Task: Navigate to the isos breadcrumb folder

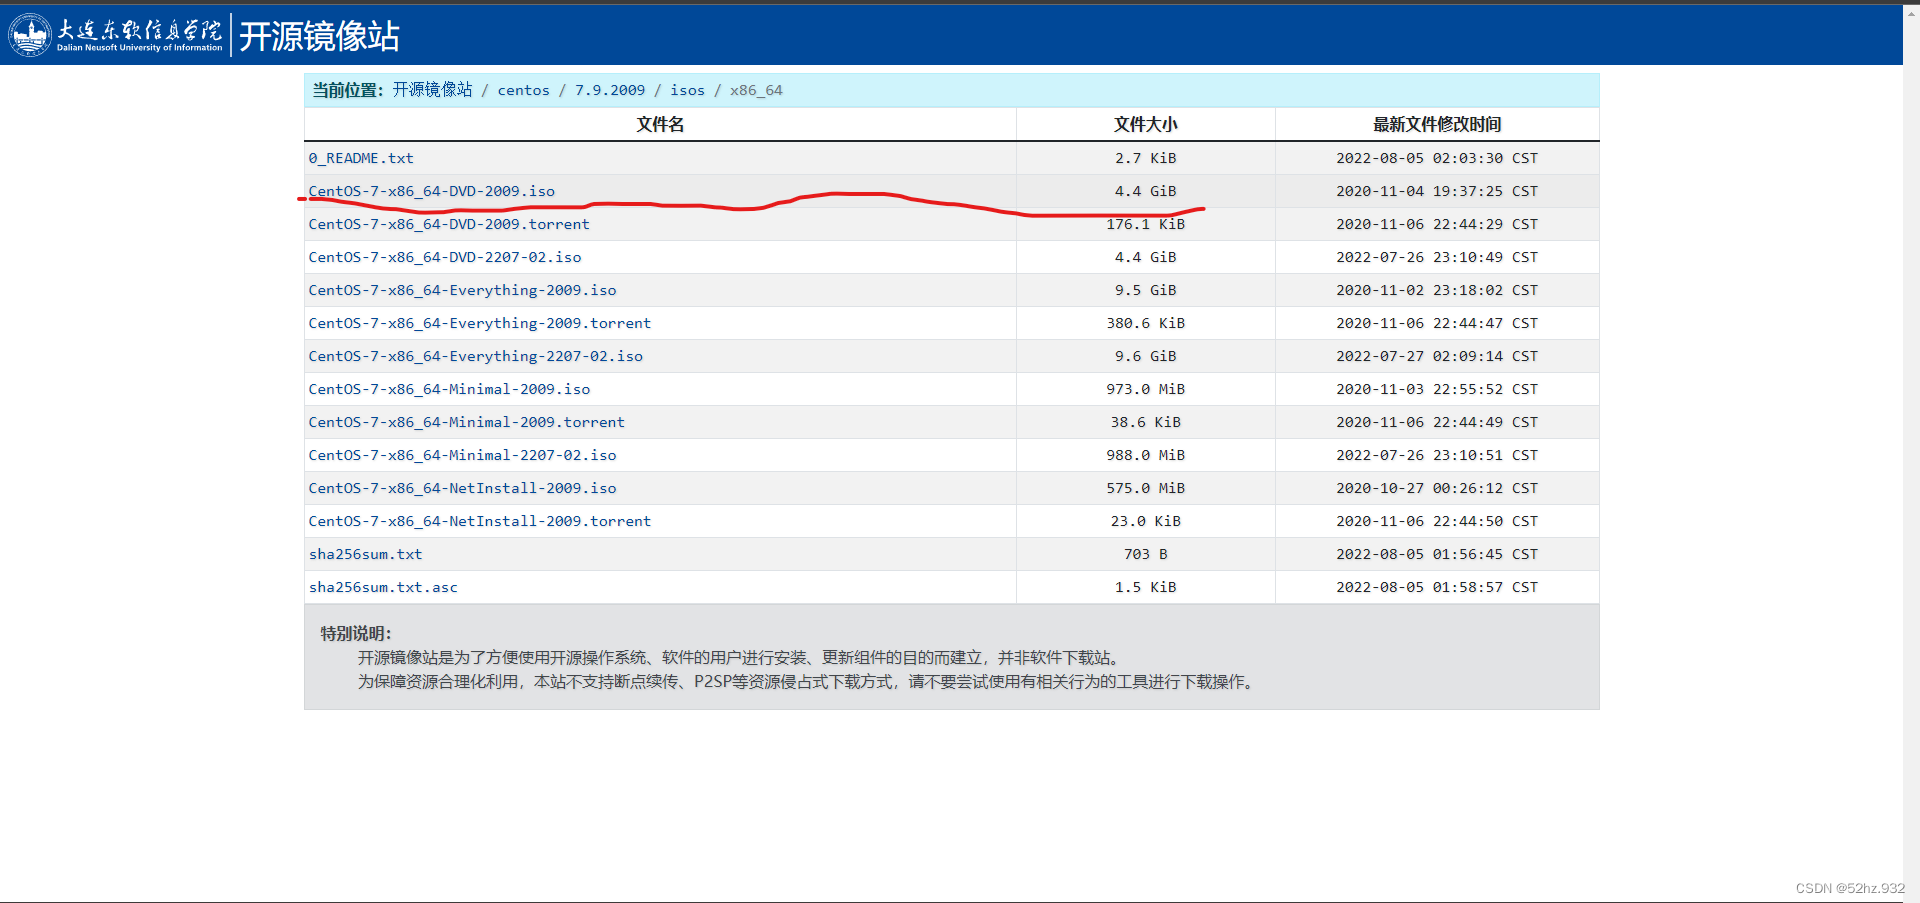Action: 688,90
